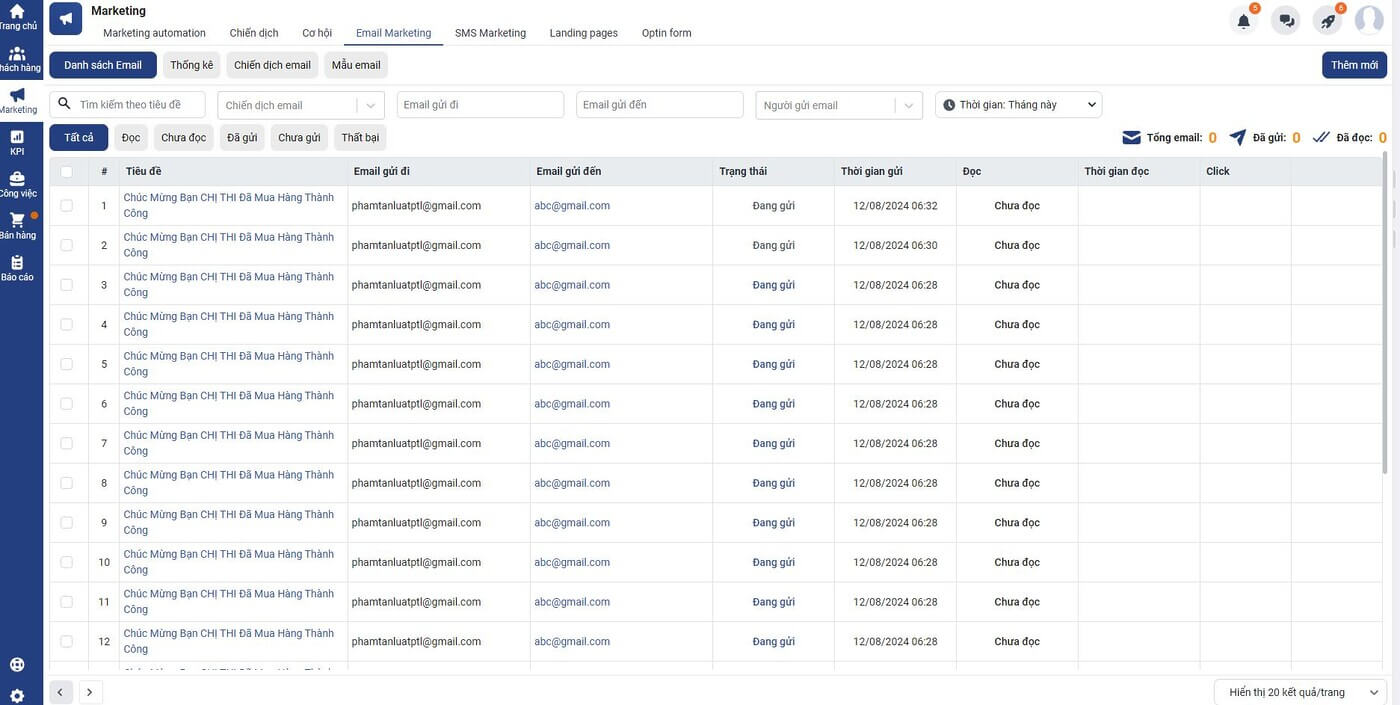Screen dimensions: 1400x705
Task: Open the chat messages icon
Action: (1286, 21)
